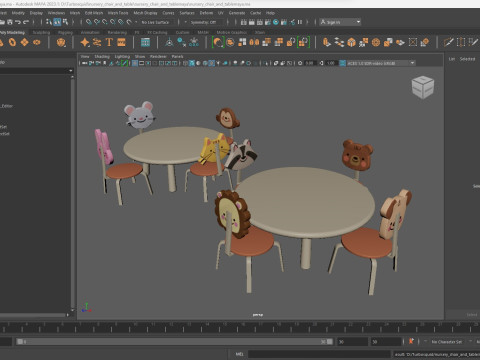Click the viewport gamma value field
This screenshot has height=360, width=480.
point(330,63)
